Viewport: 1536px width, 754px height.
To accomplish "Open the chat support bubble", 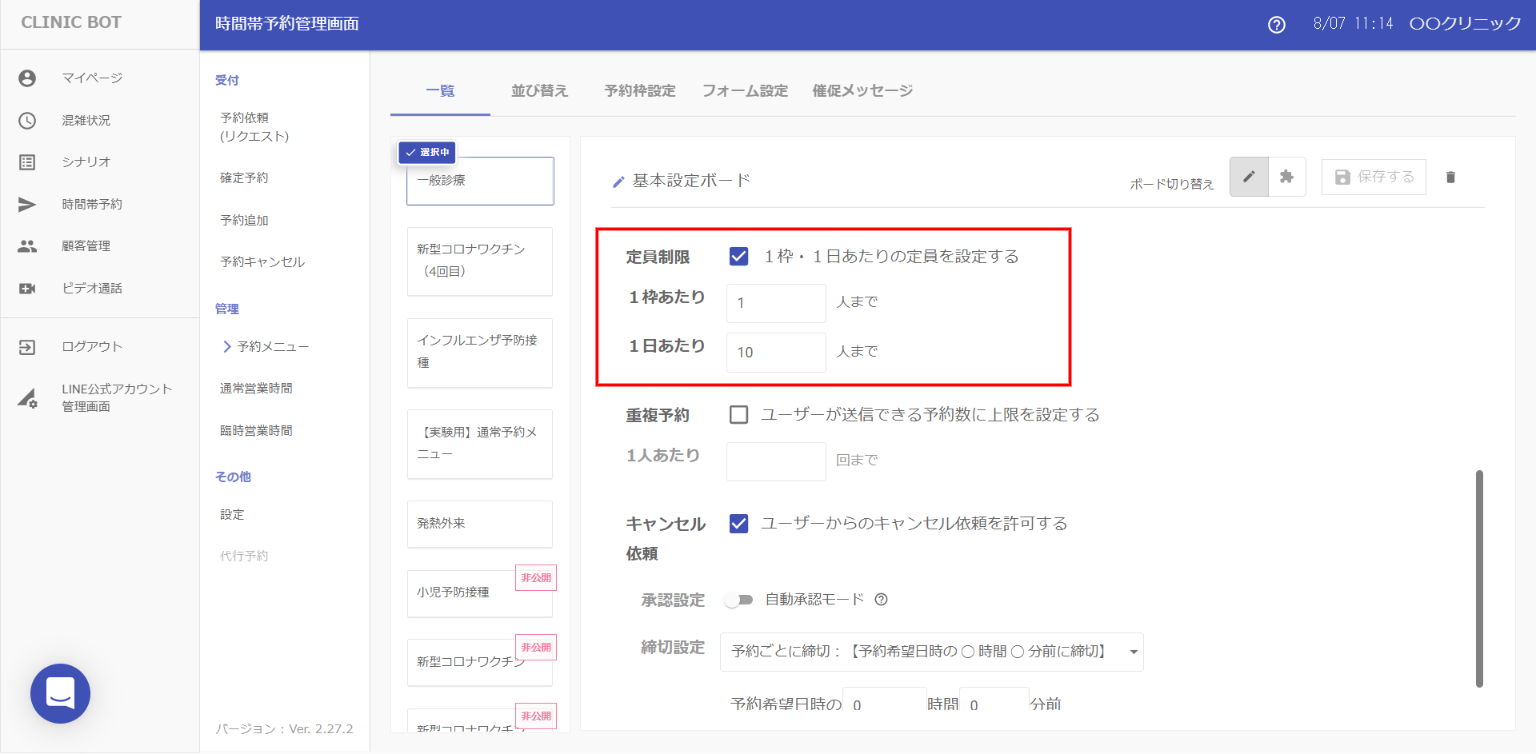I will click(x=60, y=693).
